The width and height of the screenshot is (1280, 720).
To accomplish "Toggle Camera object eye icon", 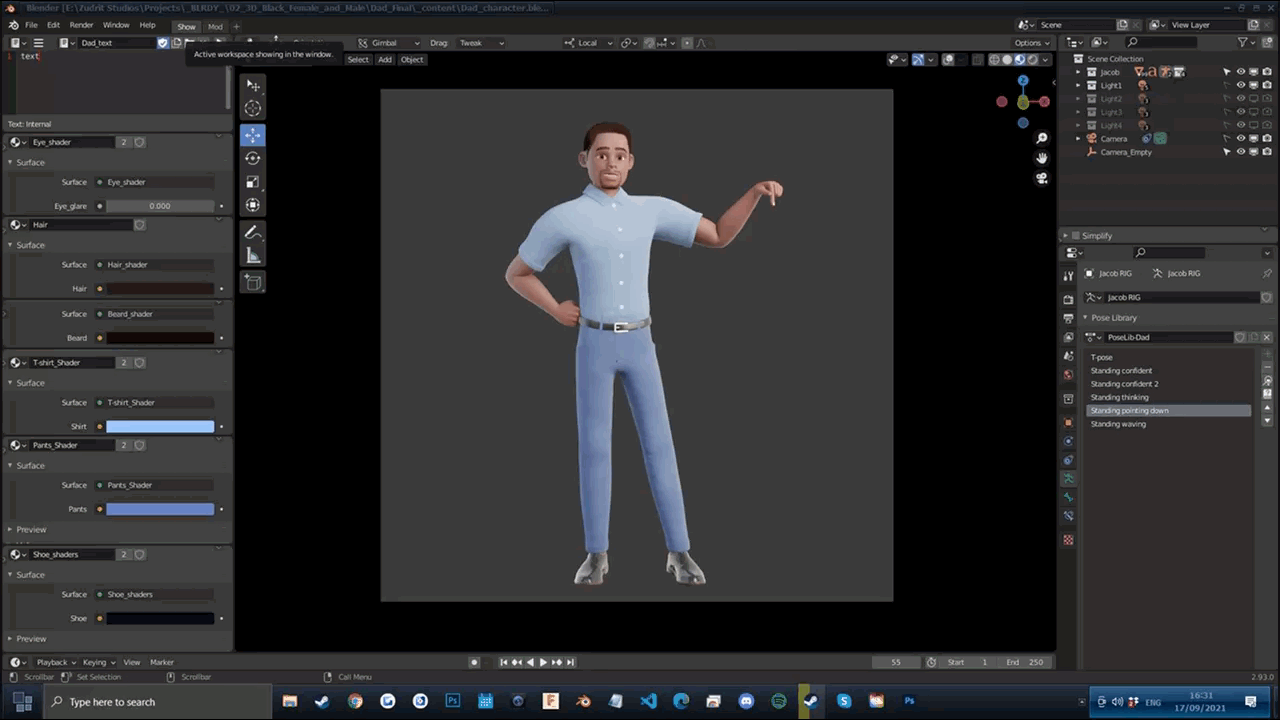I will tap(1240, 139).
